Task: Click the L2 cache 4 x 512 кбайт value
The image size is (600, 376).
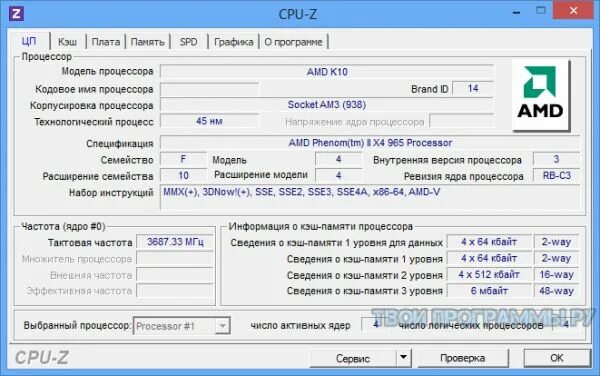Action: pos(489,275)
